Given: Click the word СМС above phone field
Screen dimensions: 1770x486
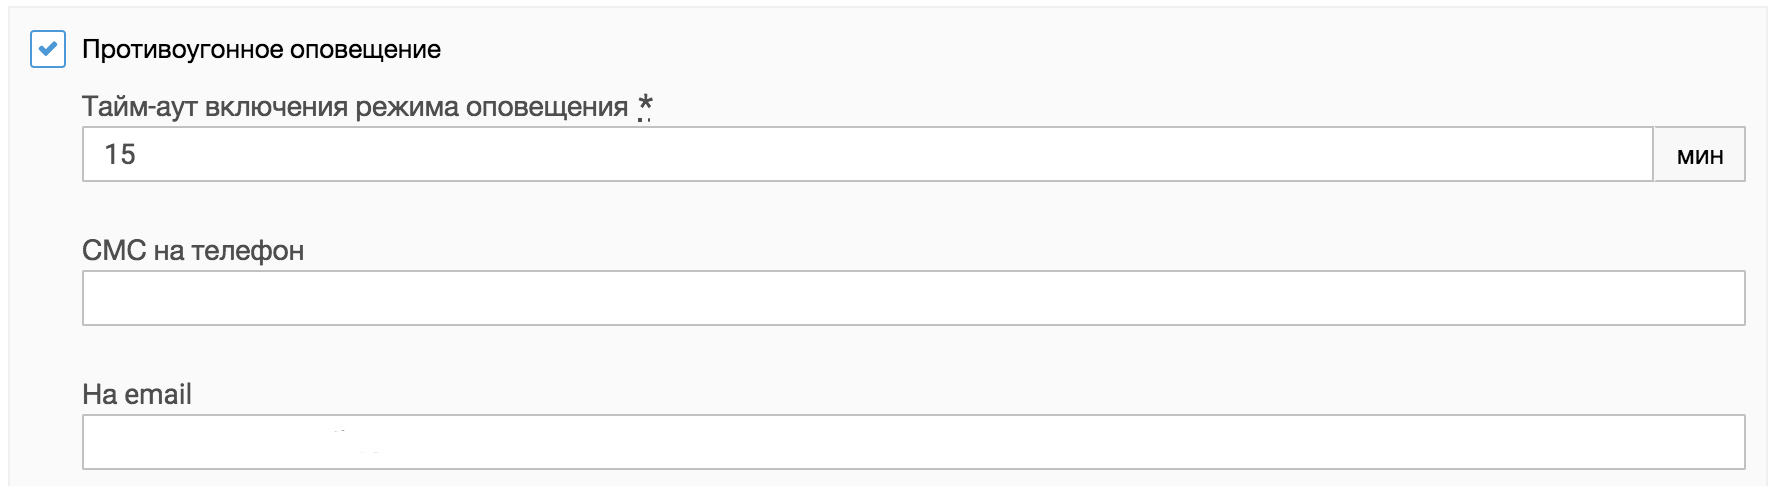Looking at the screenshot, I should pyautogui.click(x=114, y=250).
